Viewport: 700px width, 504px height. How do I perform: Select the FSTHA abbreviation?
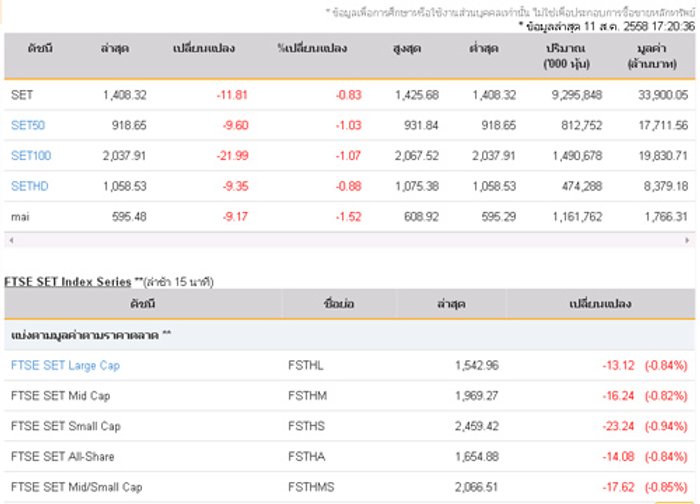[306, 457]
